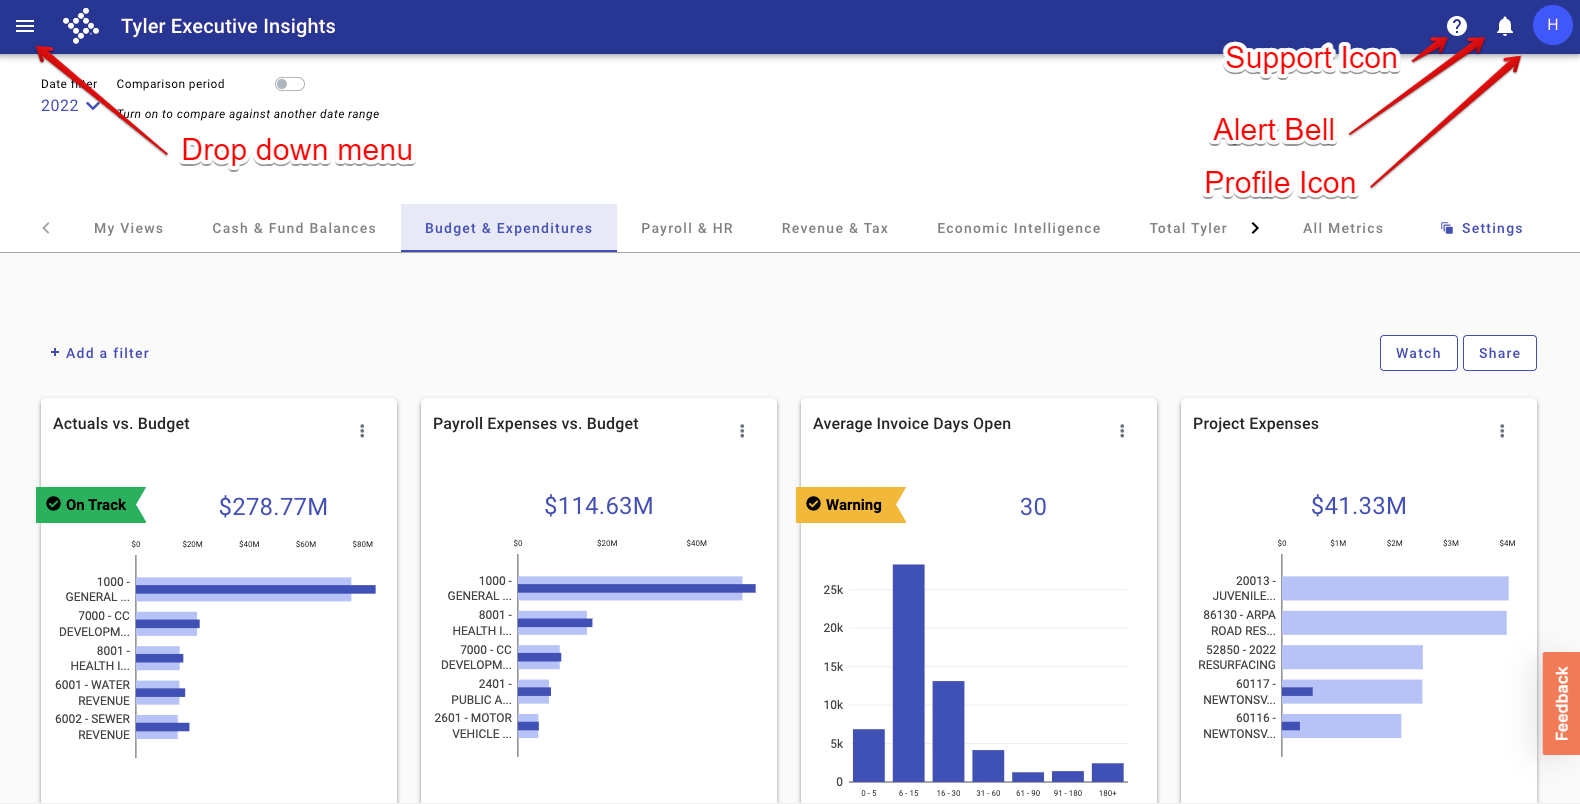Click the 180+ days invoice bar
Viewport: 1580px width, 804px height.
(x=1108, y=773)
